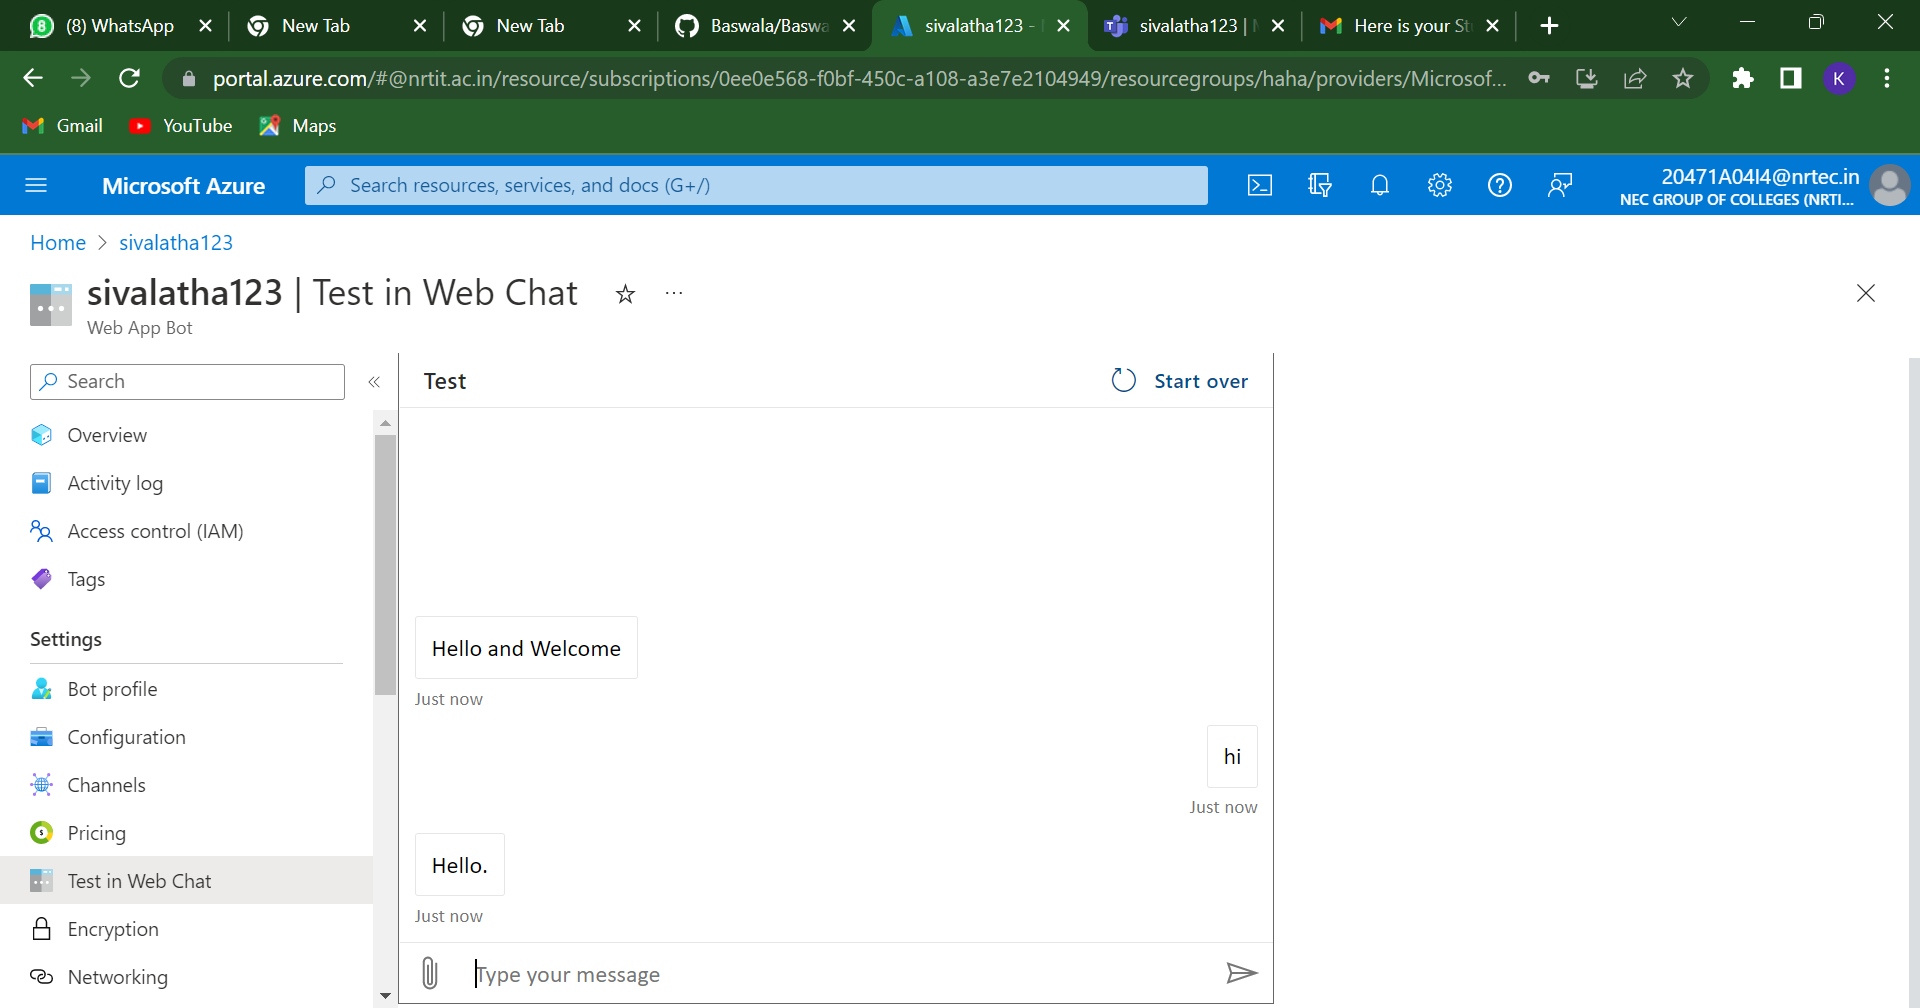The height and width of the screenshot is (1008, 1920).
Task: Close the Test in Web Chat blade
Action: click(1866, 293)
